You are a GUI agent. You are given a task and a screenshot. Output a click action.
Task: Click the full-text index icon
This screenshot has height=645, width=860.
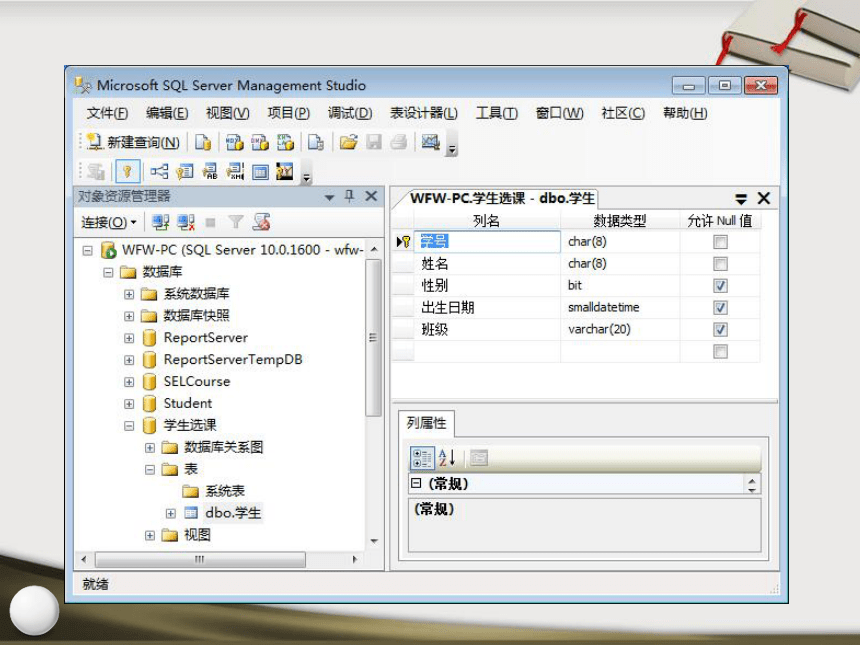pyautogui.click(x=210, y=172)
